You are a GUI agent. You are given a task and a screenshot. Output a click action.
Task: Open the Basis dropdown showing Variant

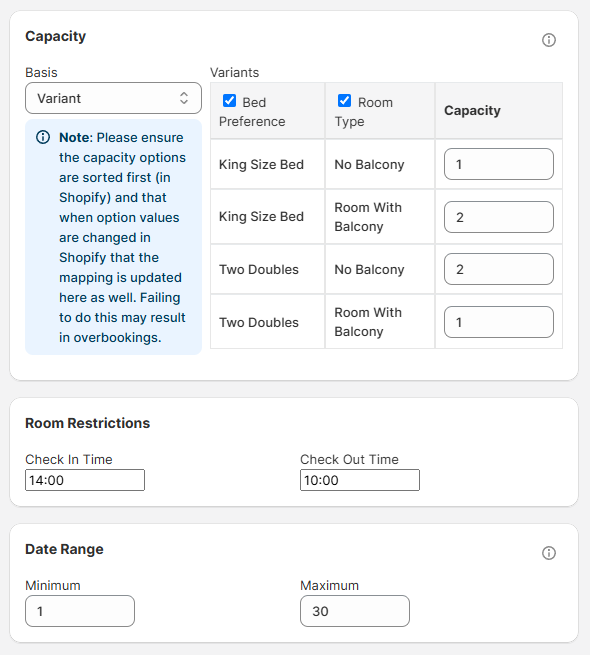tap(113, 98)
